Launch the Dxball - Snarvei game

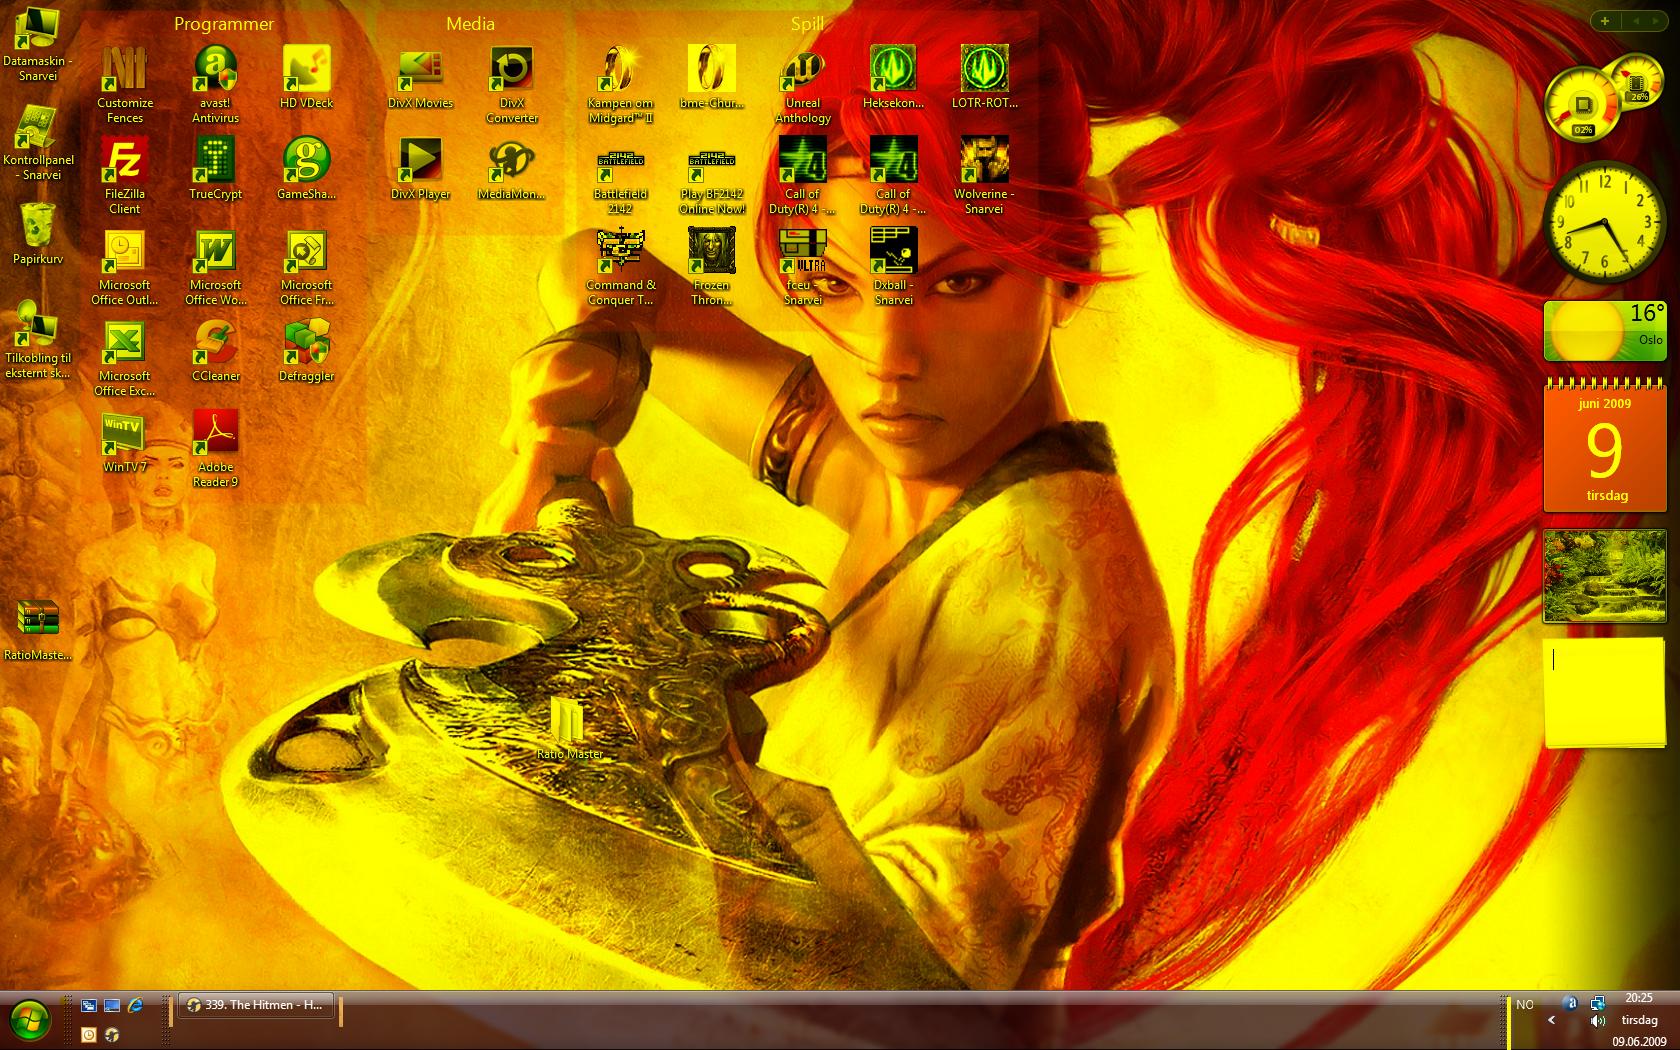(893, 267)
